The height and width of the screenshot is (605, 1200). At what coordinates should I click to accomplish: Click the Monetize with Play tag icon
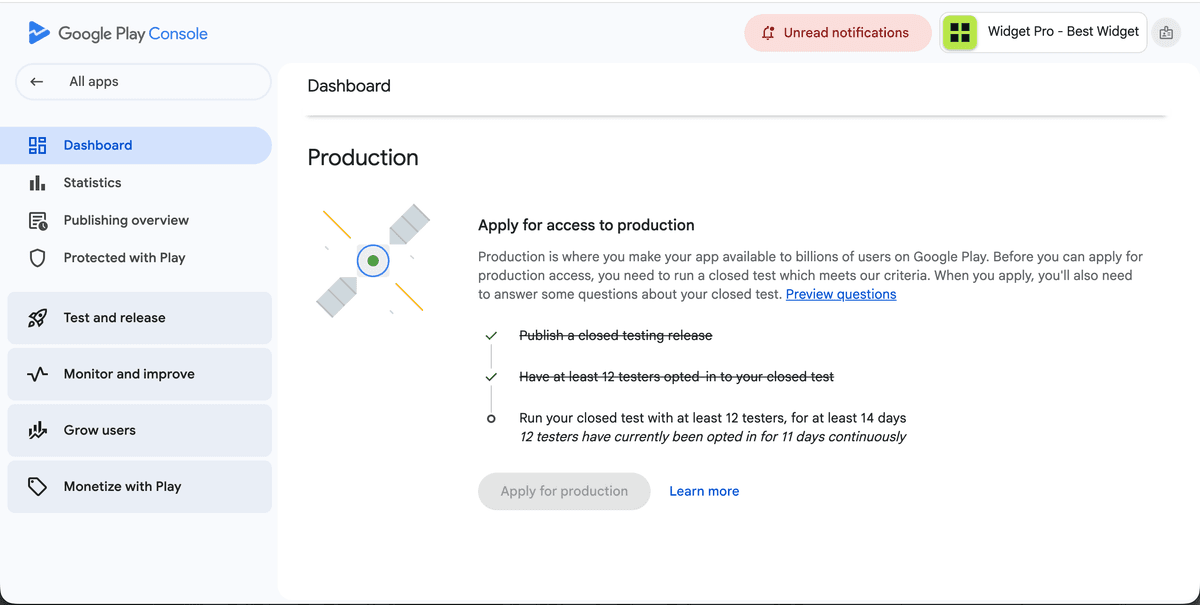click(x=38, y=487)
